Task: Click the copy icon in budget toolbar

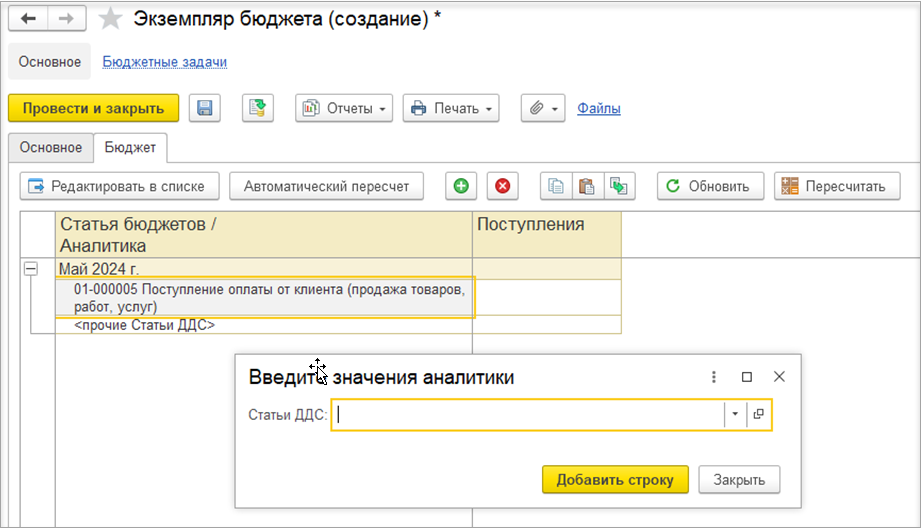Action: coord(556,186)
